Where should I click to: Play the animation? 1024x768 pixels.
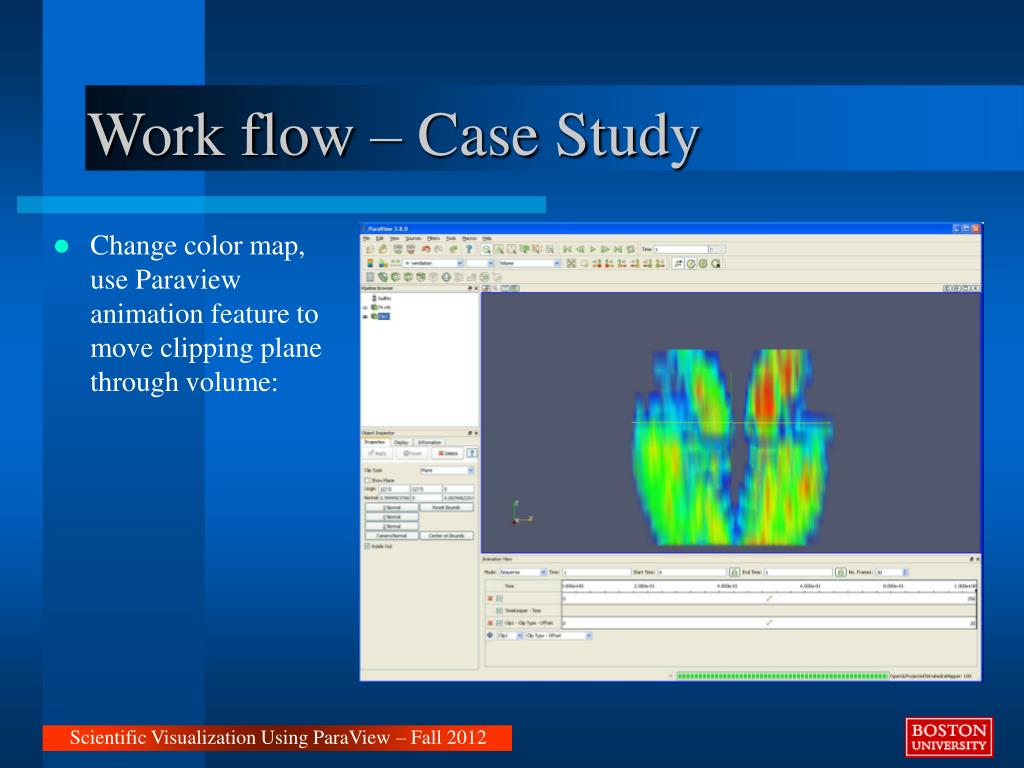[592, 249]
